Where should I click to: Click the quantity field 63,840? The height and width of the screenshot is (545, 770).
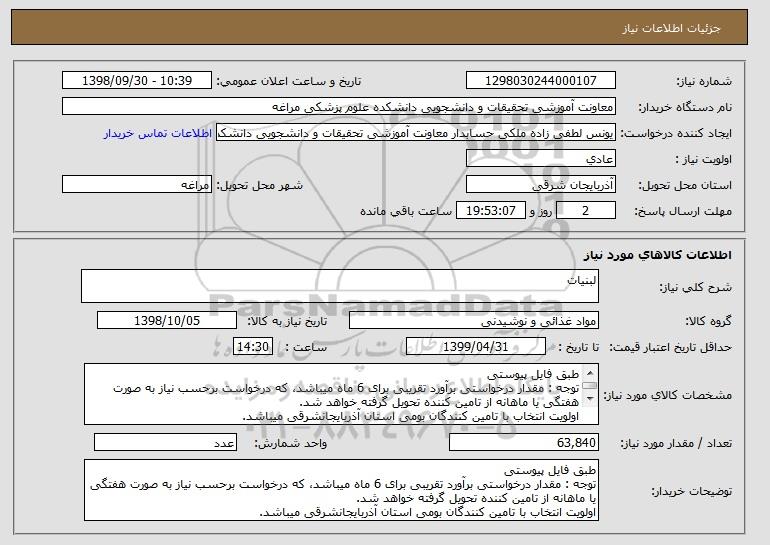click(x=524, y=442)
